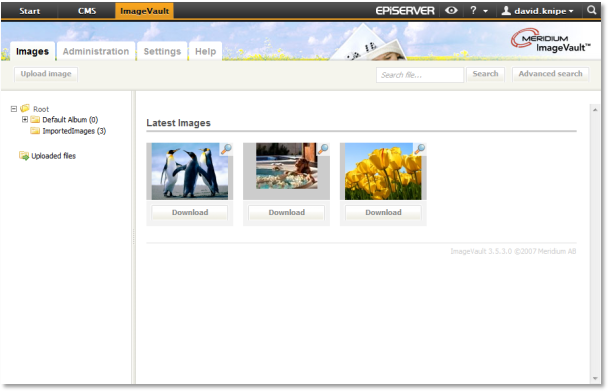Click the scrollbar up arrow
This screenshot has width=609, height=392.
pyautogui.click(x=595, y=110)
